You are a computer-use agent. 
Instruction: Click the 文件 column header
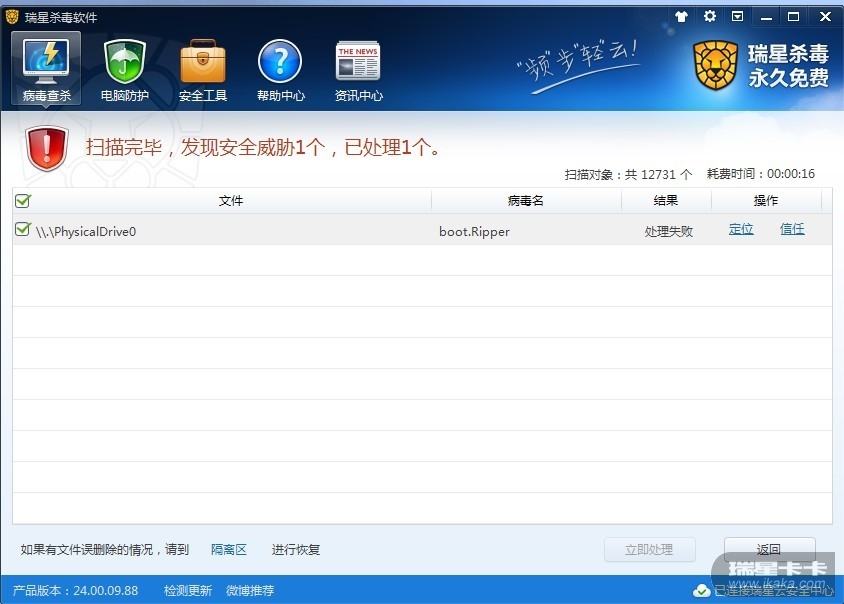point(231,201)
